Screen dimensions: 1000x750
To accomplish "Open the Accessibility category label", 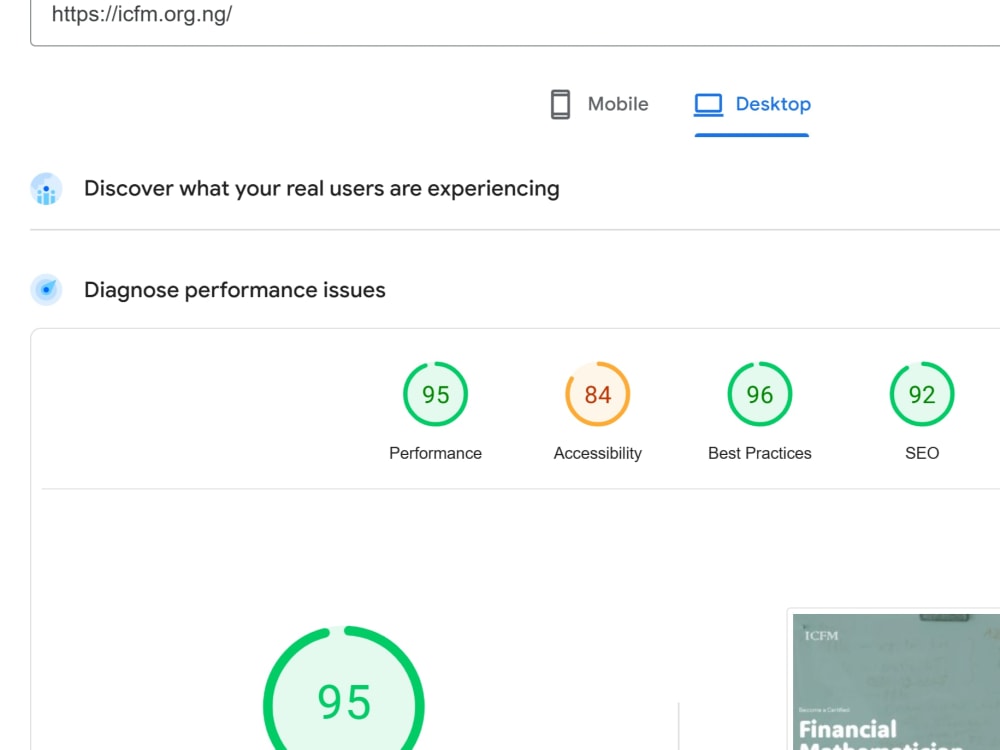I will [x=598, y=453].
